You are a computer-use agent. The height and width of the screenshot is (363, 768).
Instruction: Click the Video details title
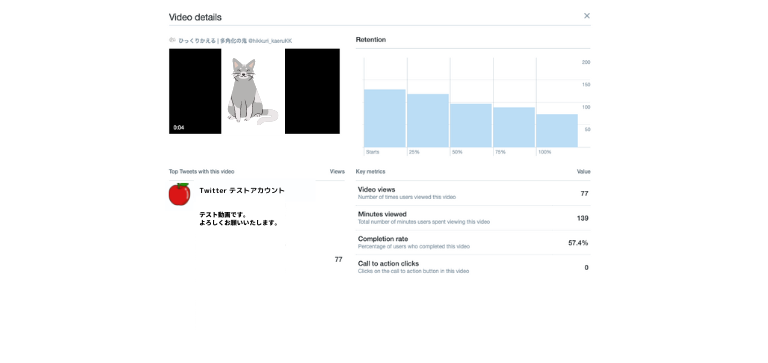(195, 17)
